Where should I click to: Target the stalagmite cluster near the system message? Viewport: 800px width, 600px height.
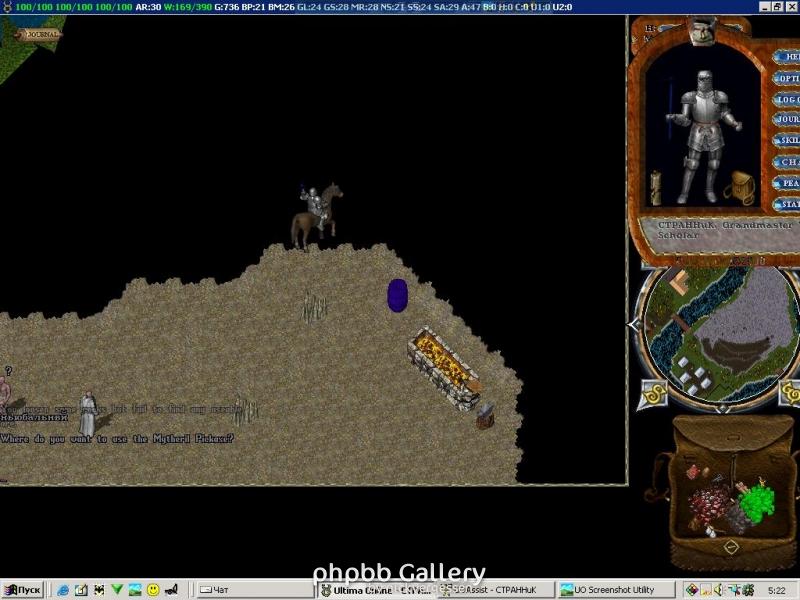point(246,411)
